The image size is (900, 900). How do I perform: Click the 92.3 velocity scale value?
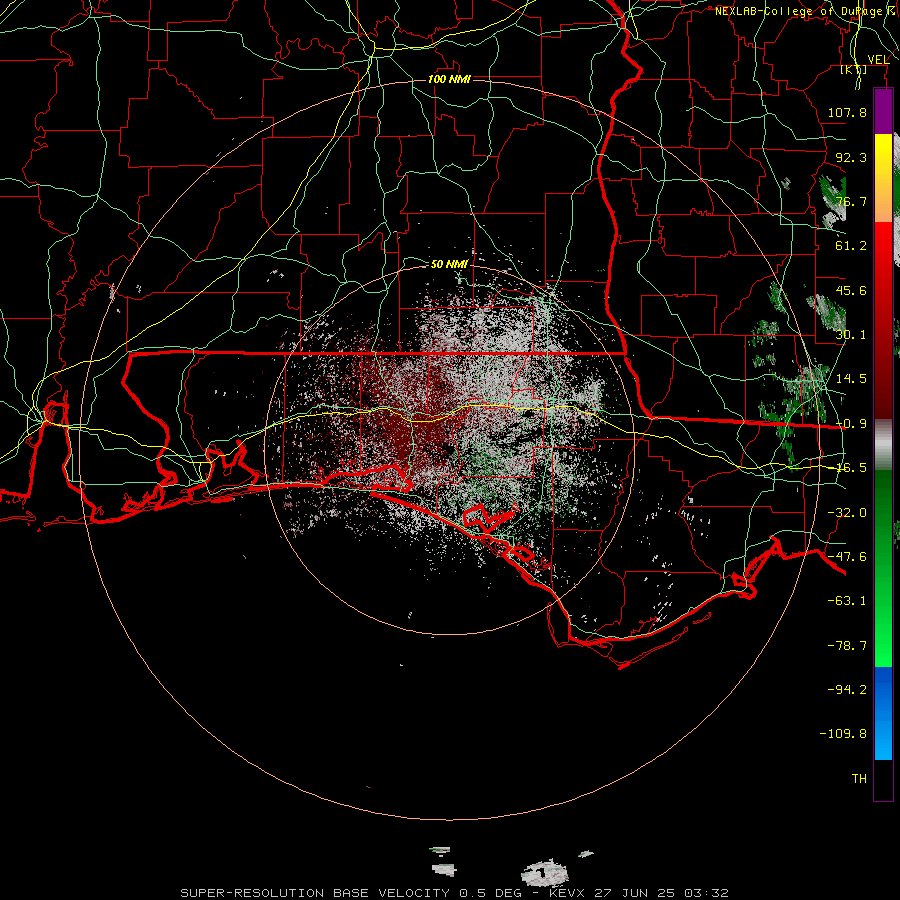pos(851,157)
